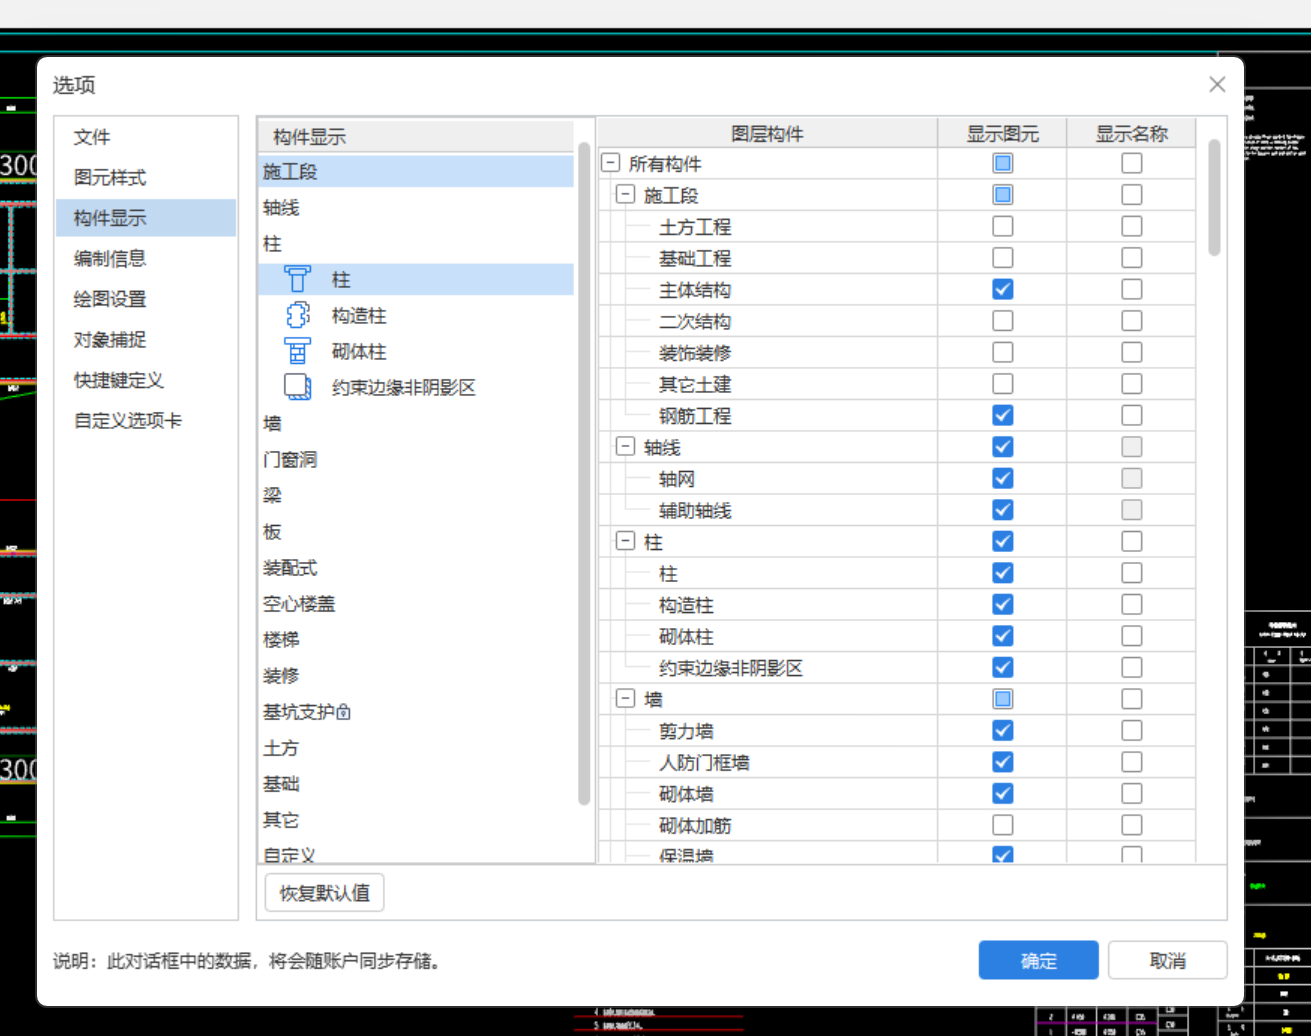The width and height of the screenshot is (1311, 1036).
Task: Click the layer table vertical scrollbar
Action: (x=1214, y=198)
